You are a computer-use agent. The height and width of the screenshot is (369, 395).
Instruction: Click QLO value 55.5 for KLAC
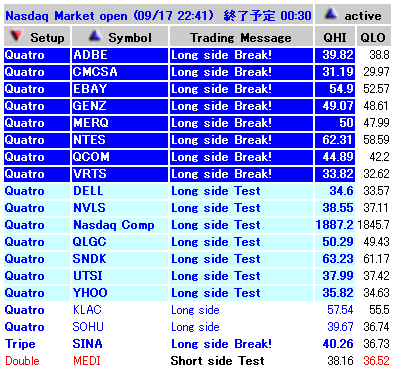click(379, 310)
